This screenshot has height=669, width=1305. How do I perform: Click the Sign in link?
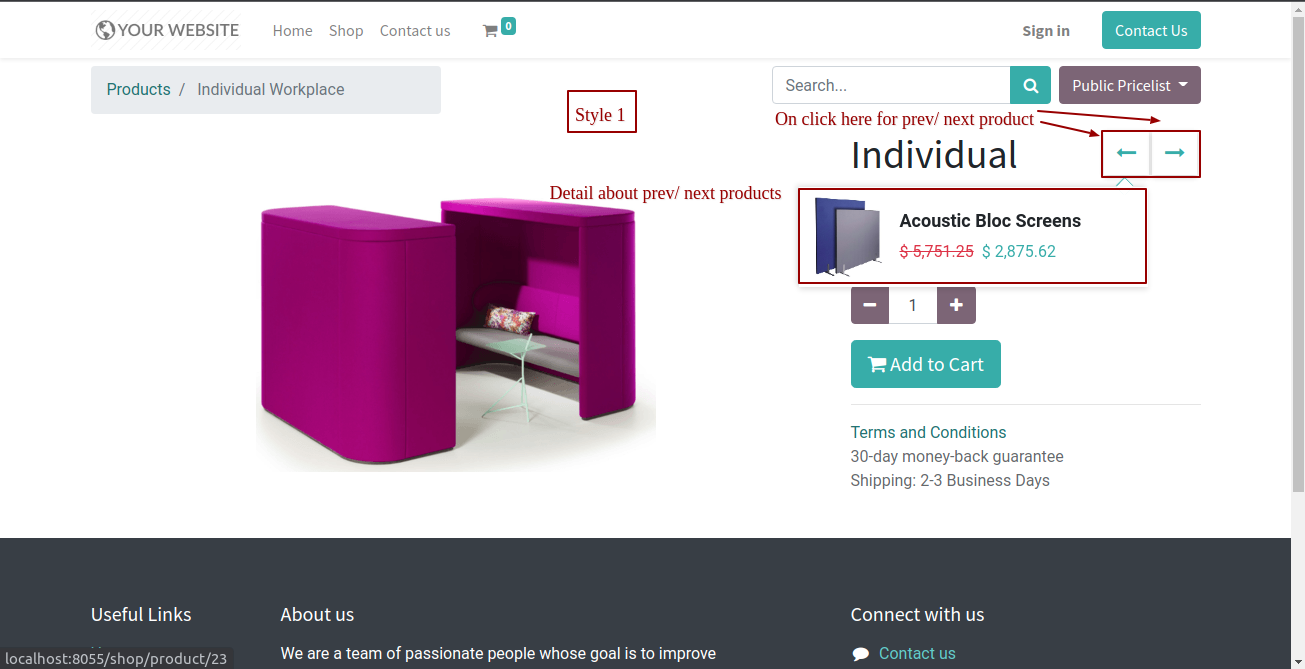[1046, 31]
